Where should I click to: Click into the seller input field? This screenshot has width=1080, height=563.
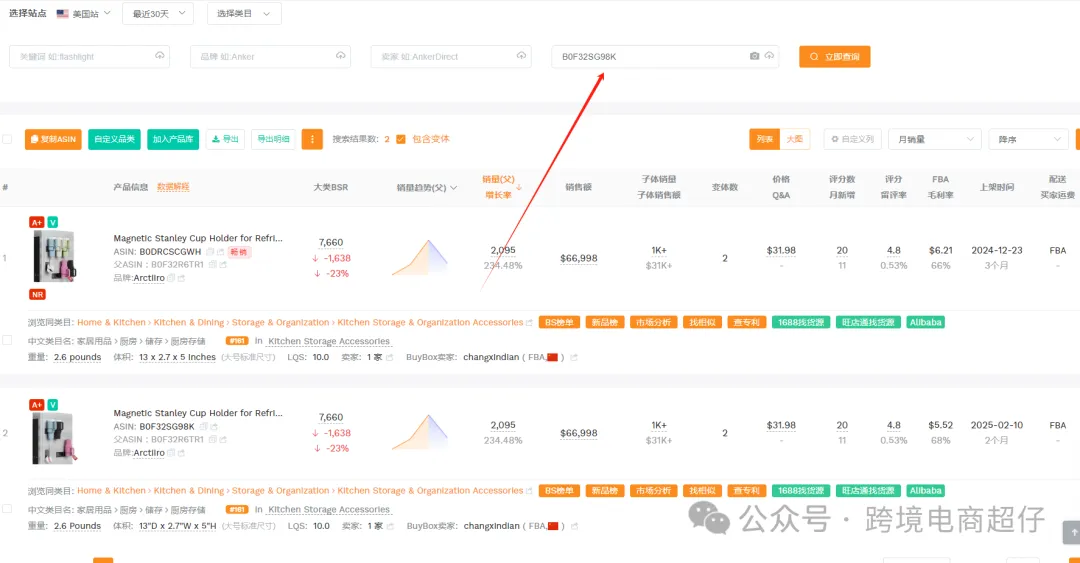click(450, 57)
